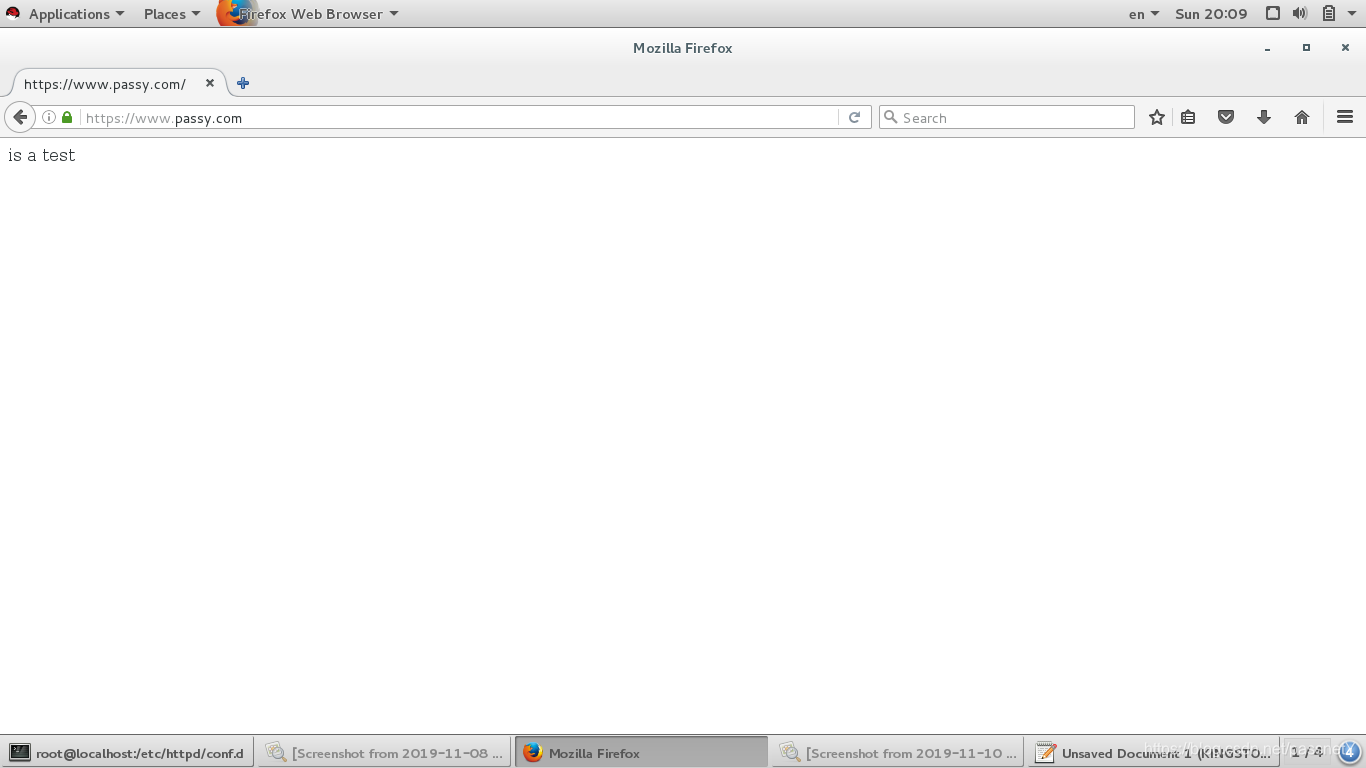Click the notification count bubble
The width and height of the screenshot is (1366, 768).
[1349, 752]
